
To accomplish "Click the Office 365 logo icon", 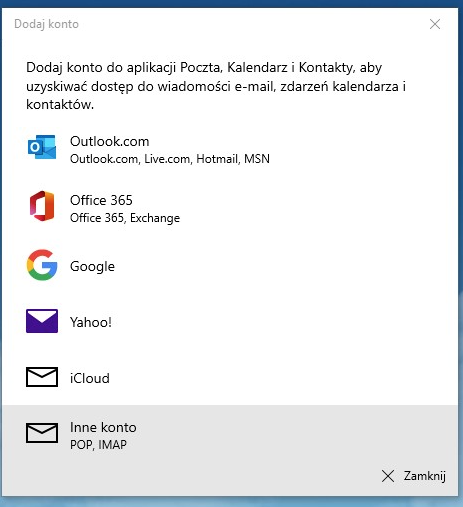I will 42,206.
